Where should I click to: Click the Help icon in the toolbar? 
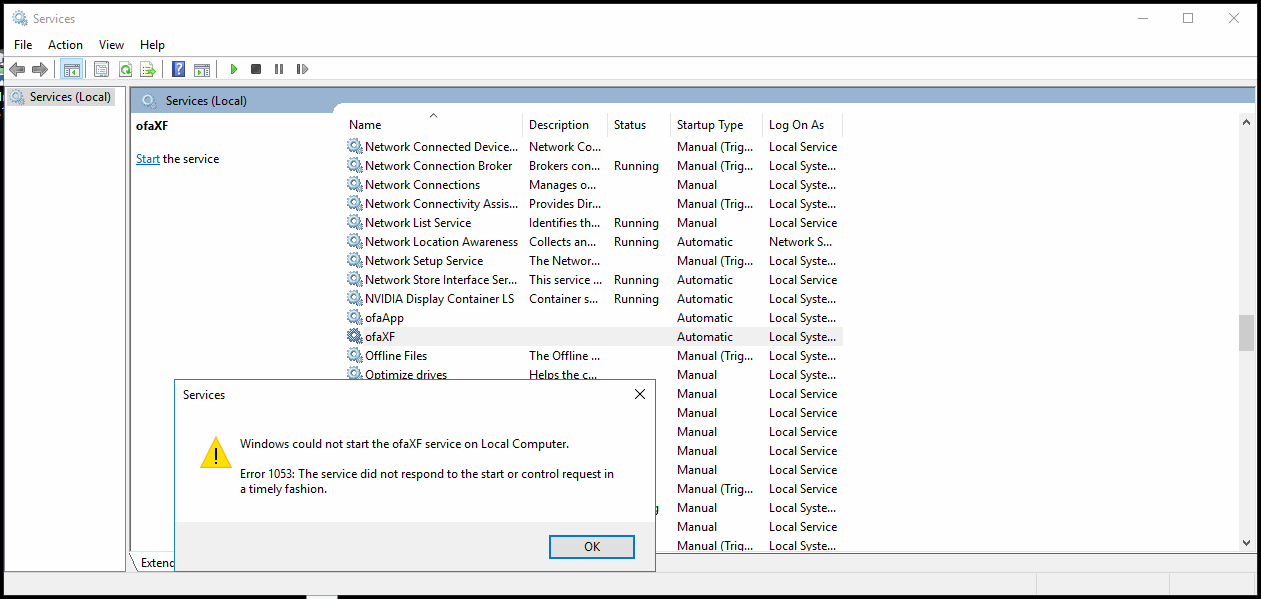(178, 69)
